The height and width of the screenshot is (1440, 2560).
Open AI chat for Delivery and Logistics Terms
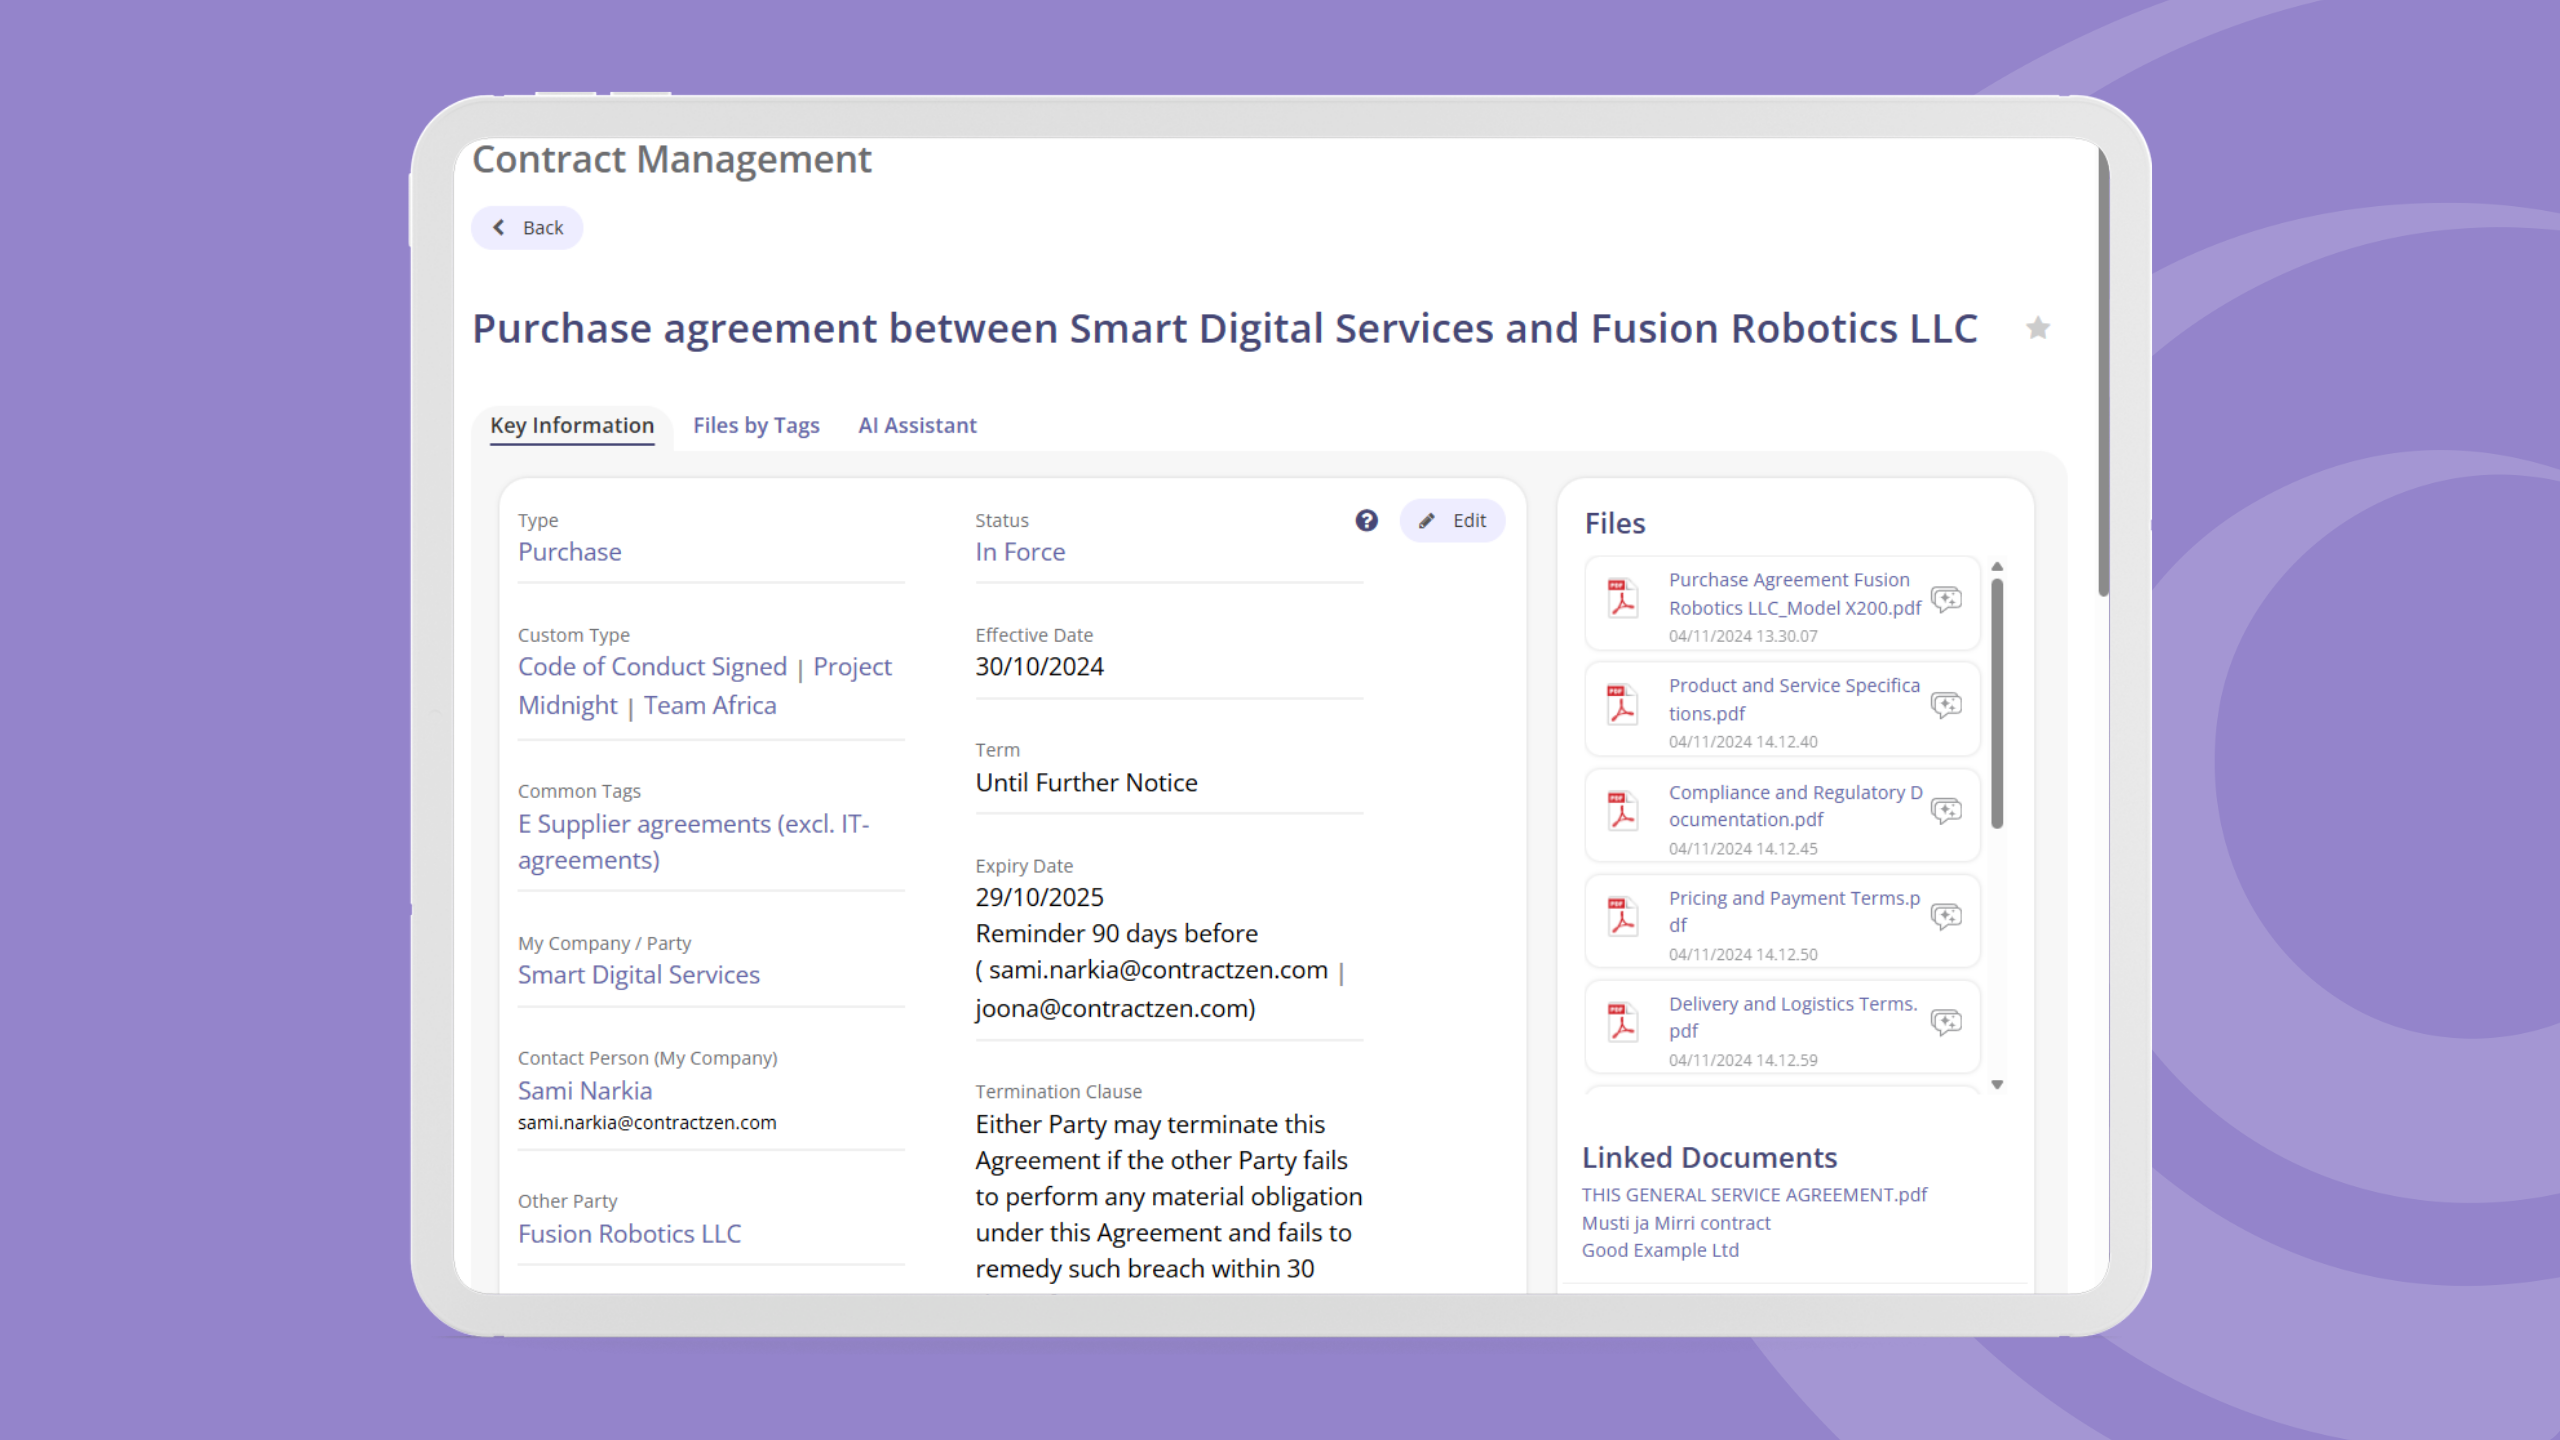click(x=1945, y=1023)
